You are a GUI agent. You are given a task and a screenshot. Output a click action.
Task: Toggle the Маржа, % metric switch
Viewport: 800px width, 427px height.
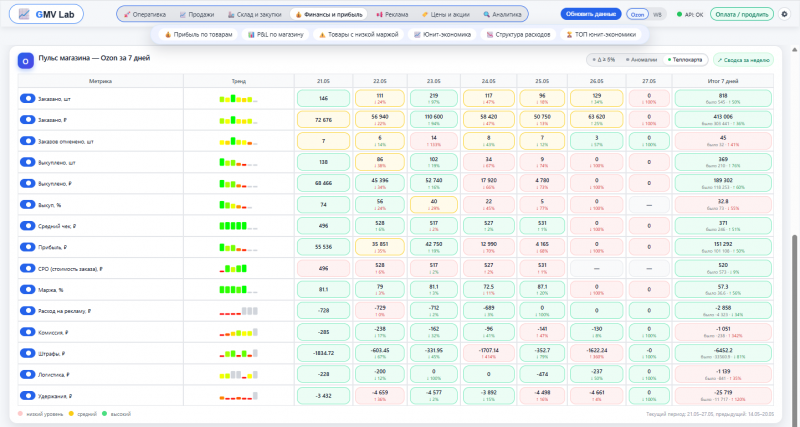tap(27, 289)
